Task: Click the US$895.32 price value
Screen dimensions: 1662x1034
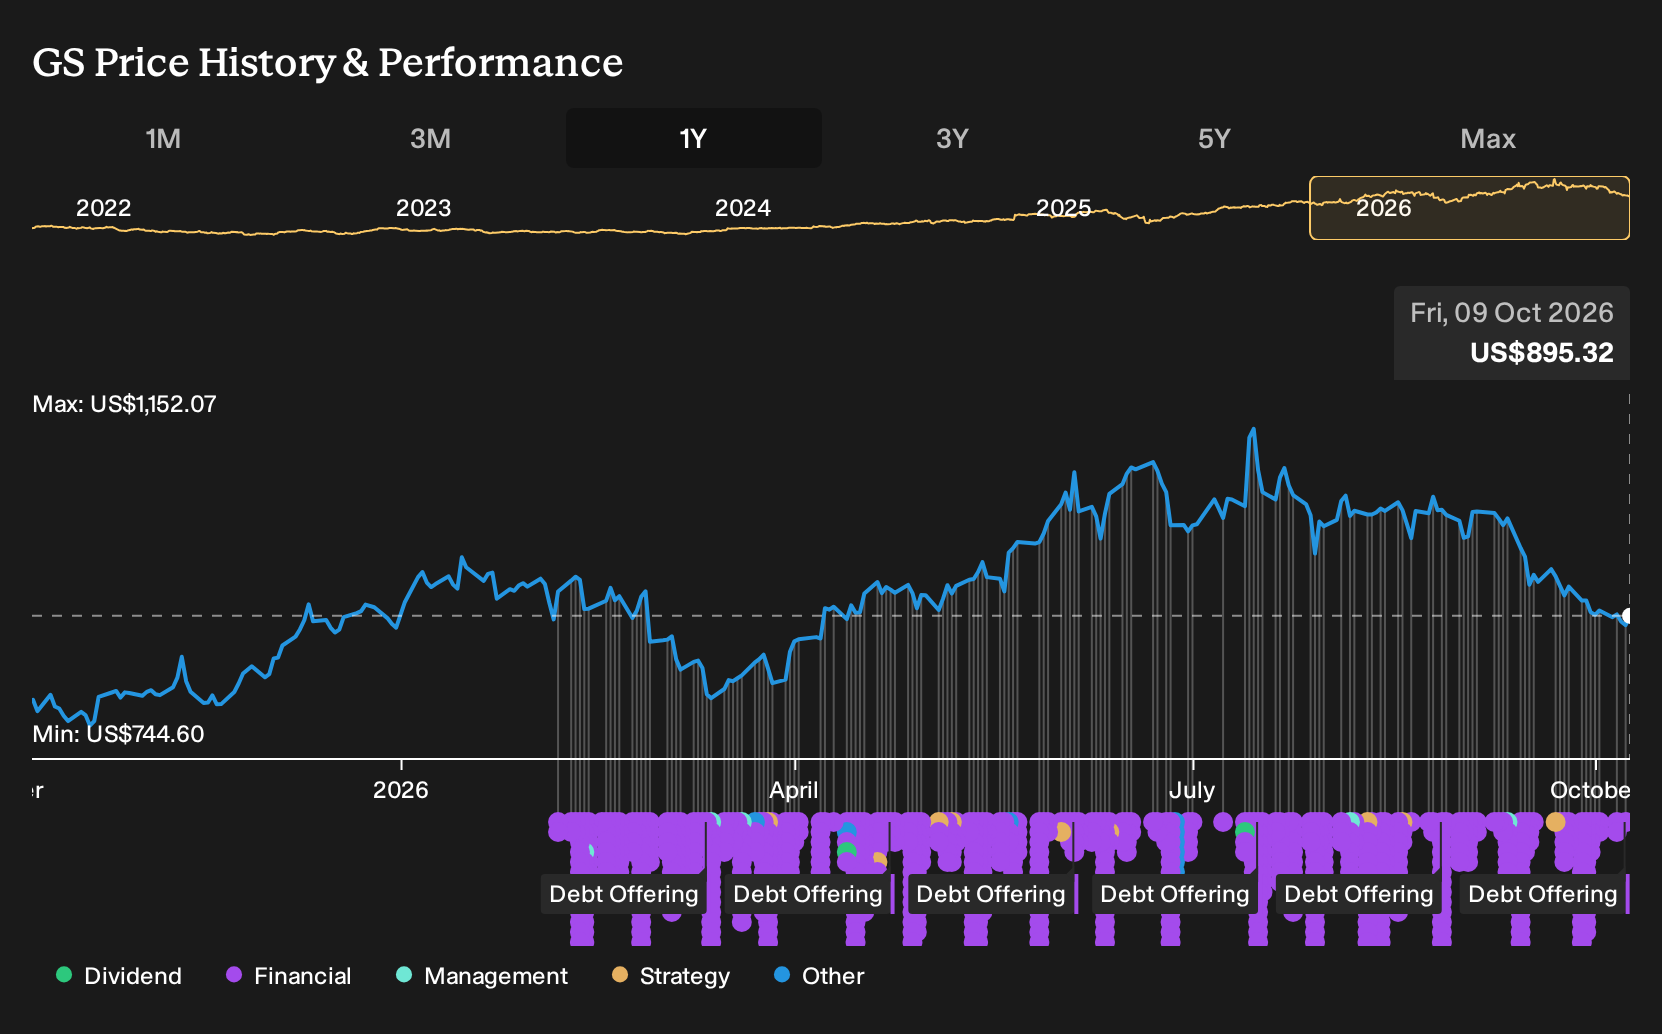Action: tap(1541, 353)
